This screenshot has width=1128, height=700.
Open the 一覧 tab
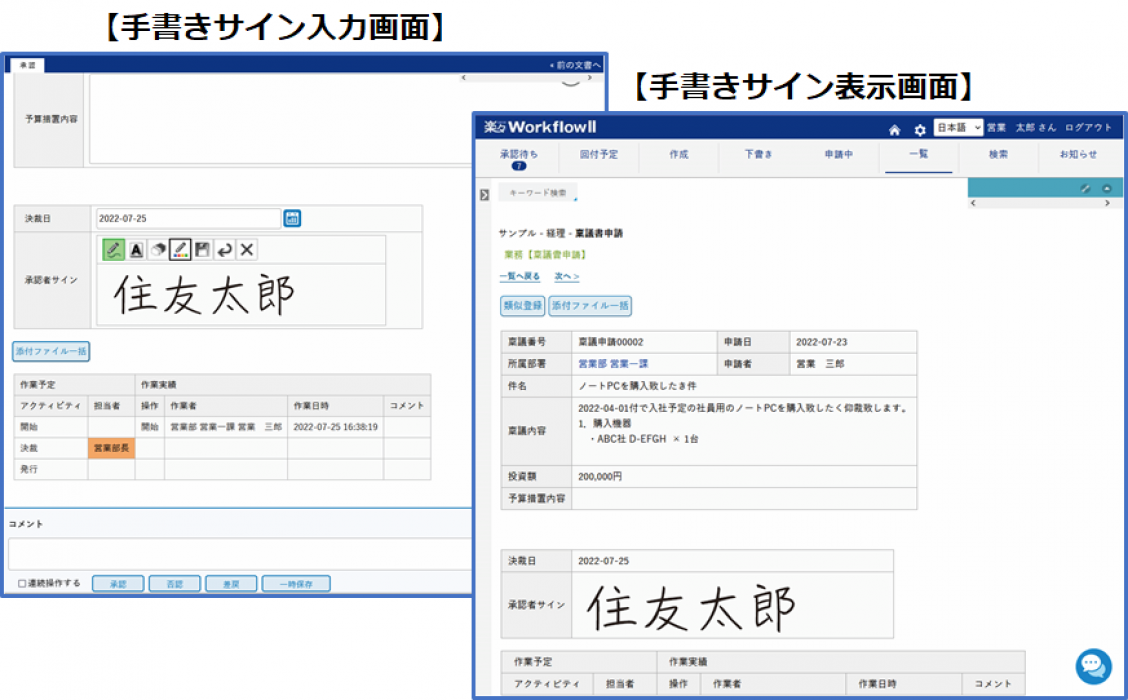pos(919,155)
